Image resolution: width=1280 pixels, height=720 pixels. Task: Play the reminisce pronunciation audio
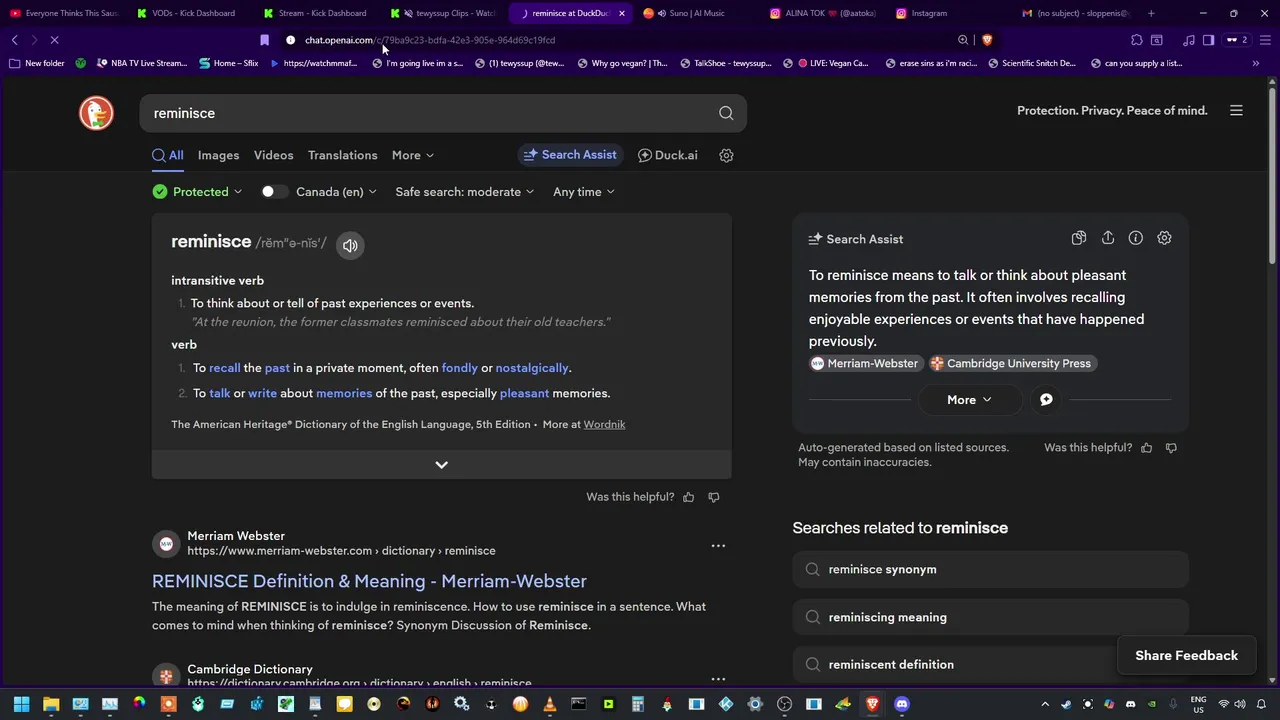[350, 245]
